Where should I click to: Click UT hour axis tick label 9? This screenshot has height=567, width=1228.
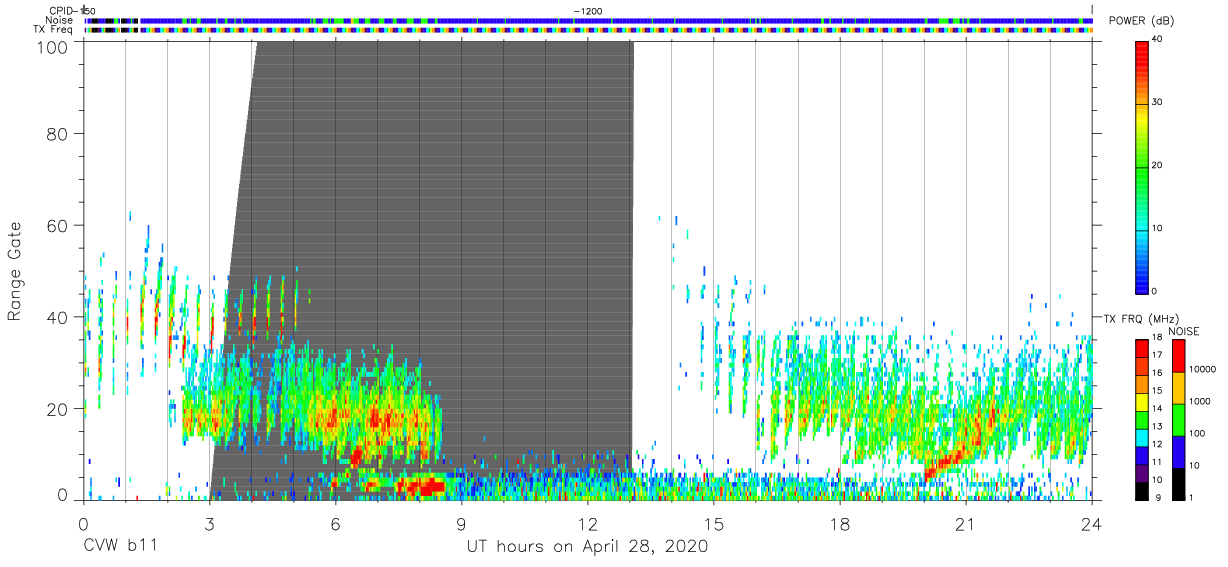coord(462,524)
